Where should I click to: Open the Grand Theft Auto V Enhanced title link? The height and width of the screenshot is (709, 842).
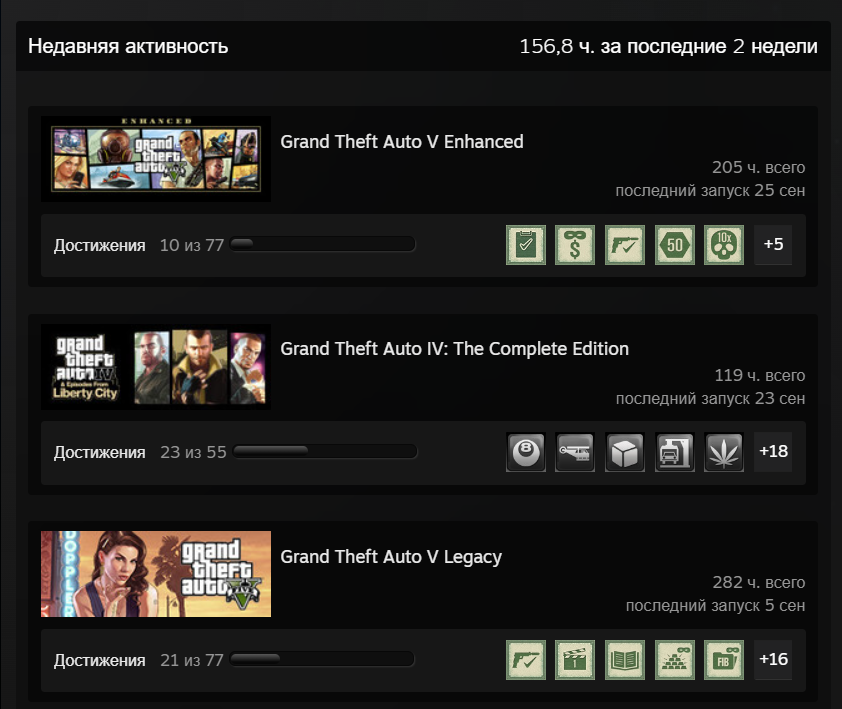(x=402, y=142)
